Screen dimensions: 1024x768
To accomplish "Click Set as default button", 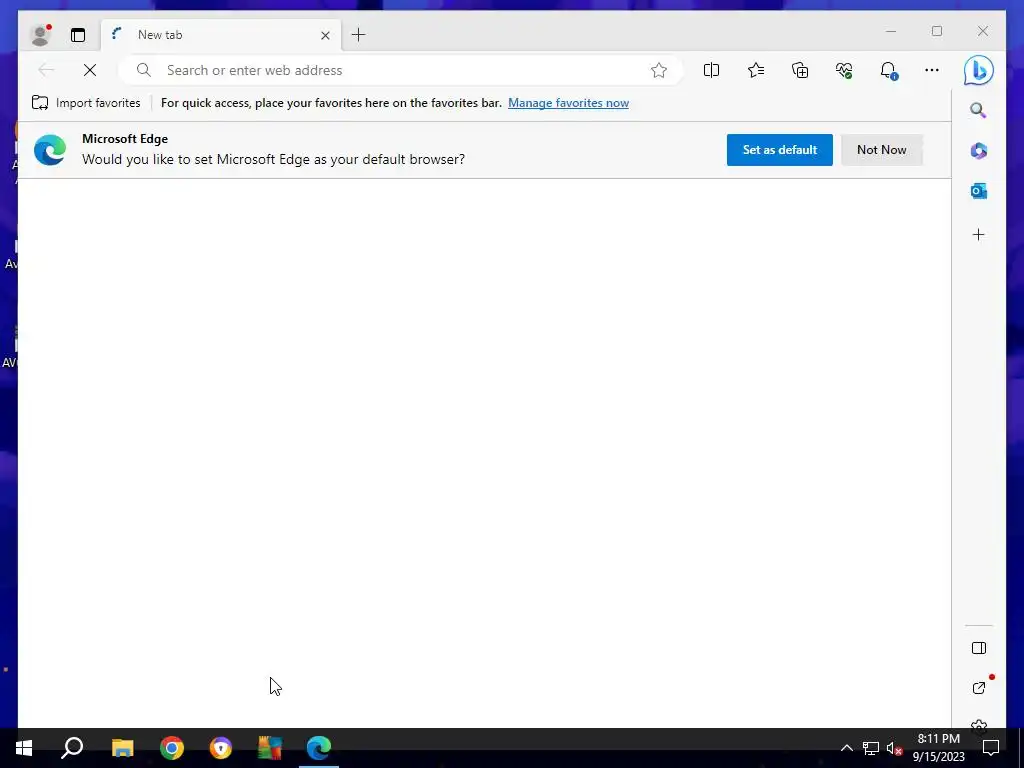I will [x=779, y=150].
